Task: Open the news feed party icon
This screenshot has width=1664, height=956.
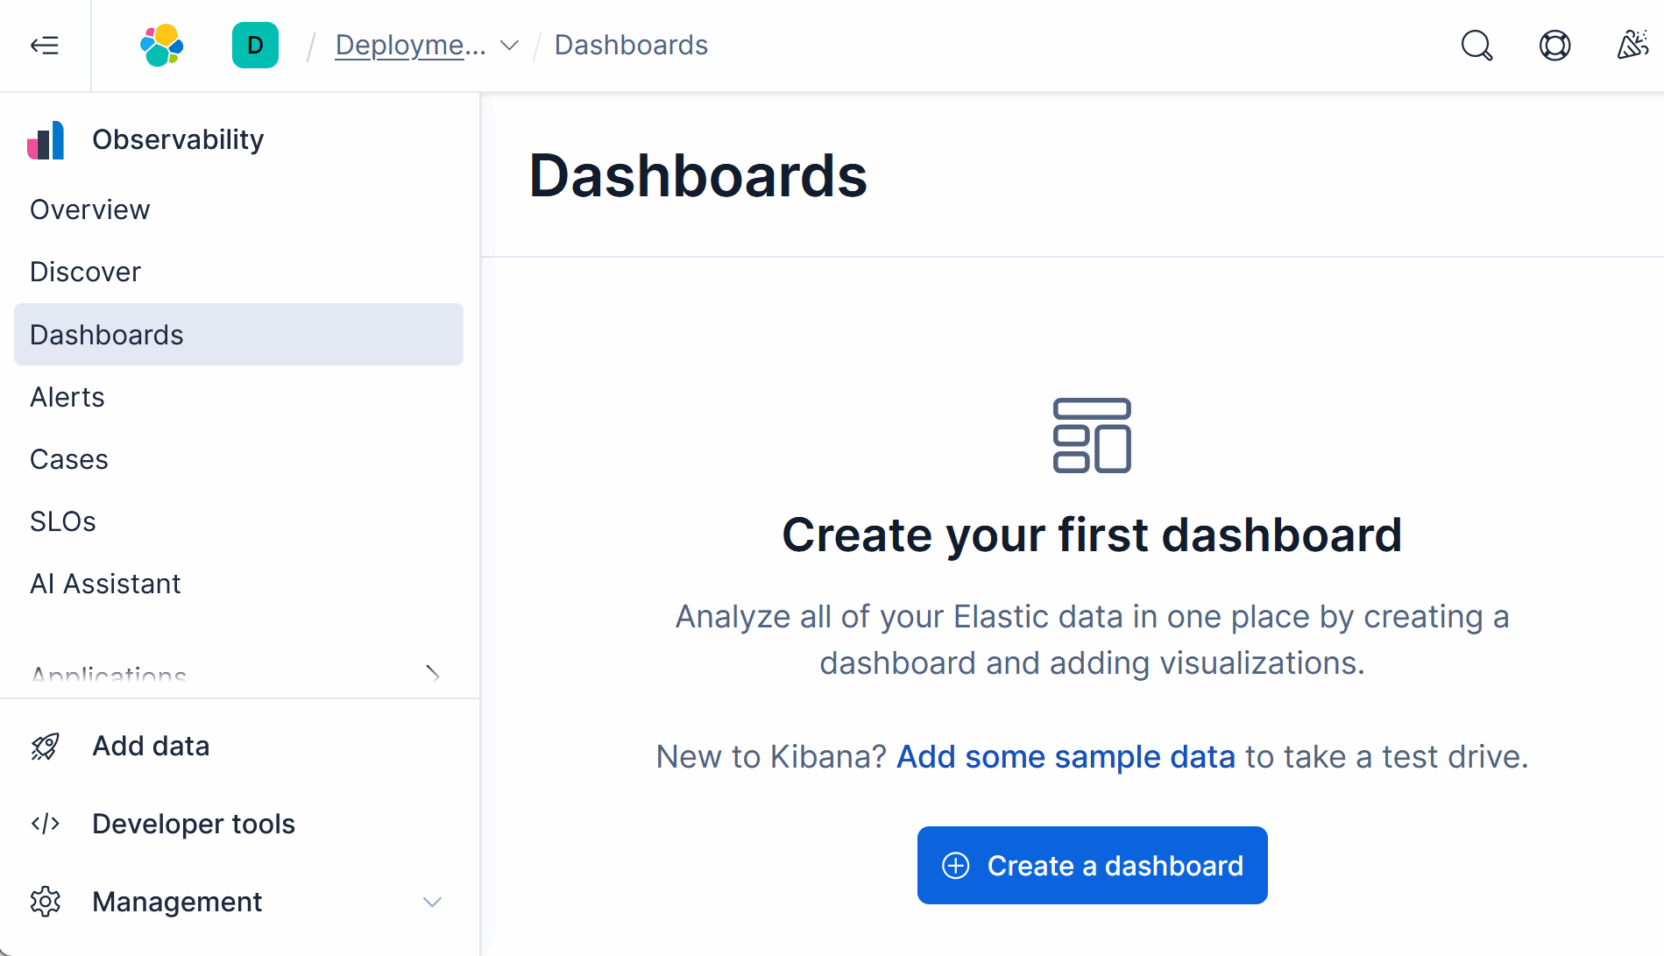Action: 1632,45
